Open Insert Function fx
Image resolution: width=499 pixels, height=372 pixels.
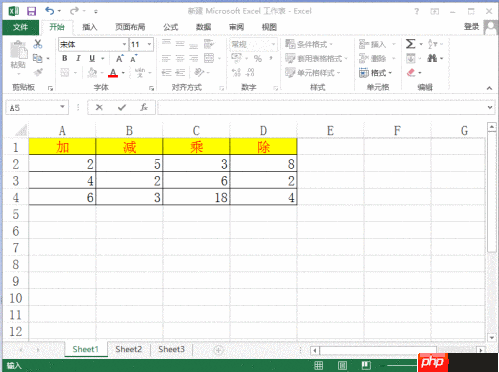(x=144, y=107)
